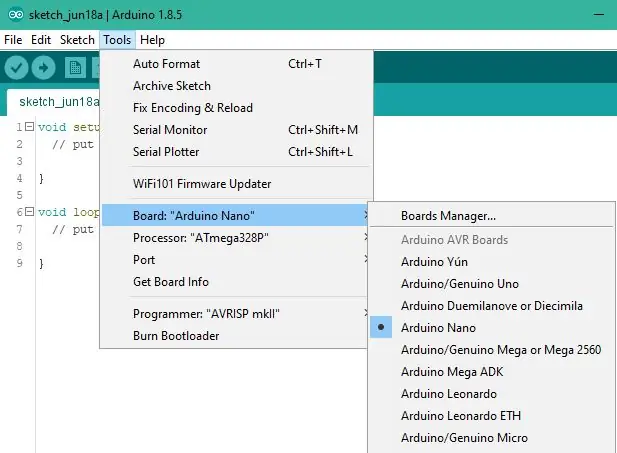Click Get Board Info
Viewport: 617px width, 453px height.
pyautogui.click(x=236, y=282)
